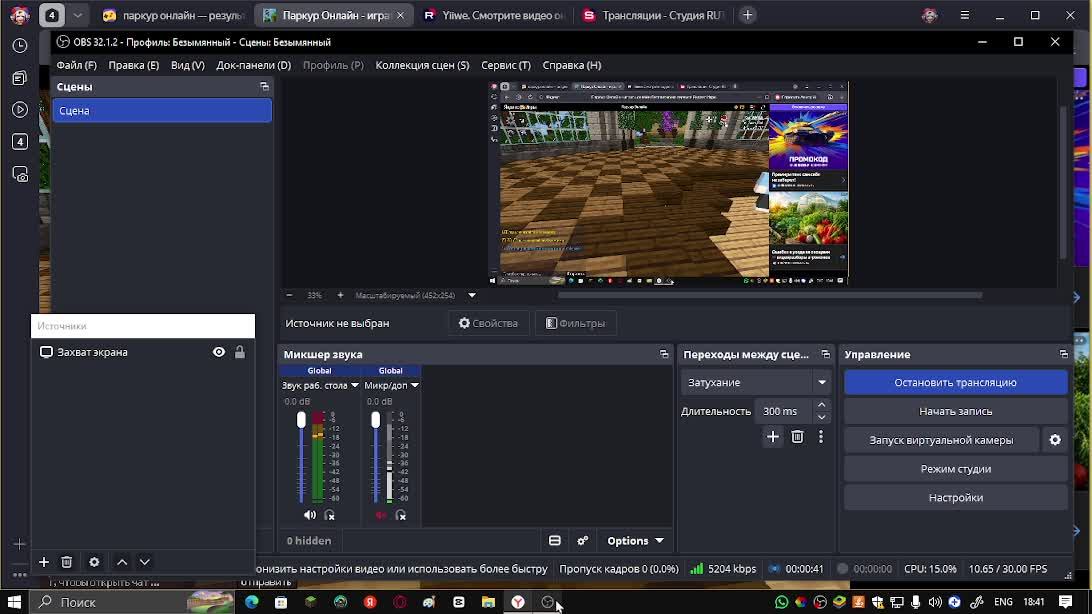Open the preview scaling dropdown arrow
The width and height of the screenshot is (1092, 614).
471,295
